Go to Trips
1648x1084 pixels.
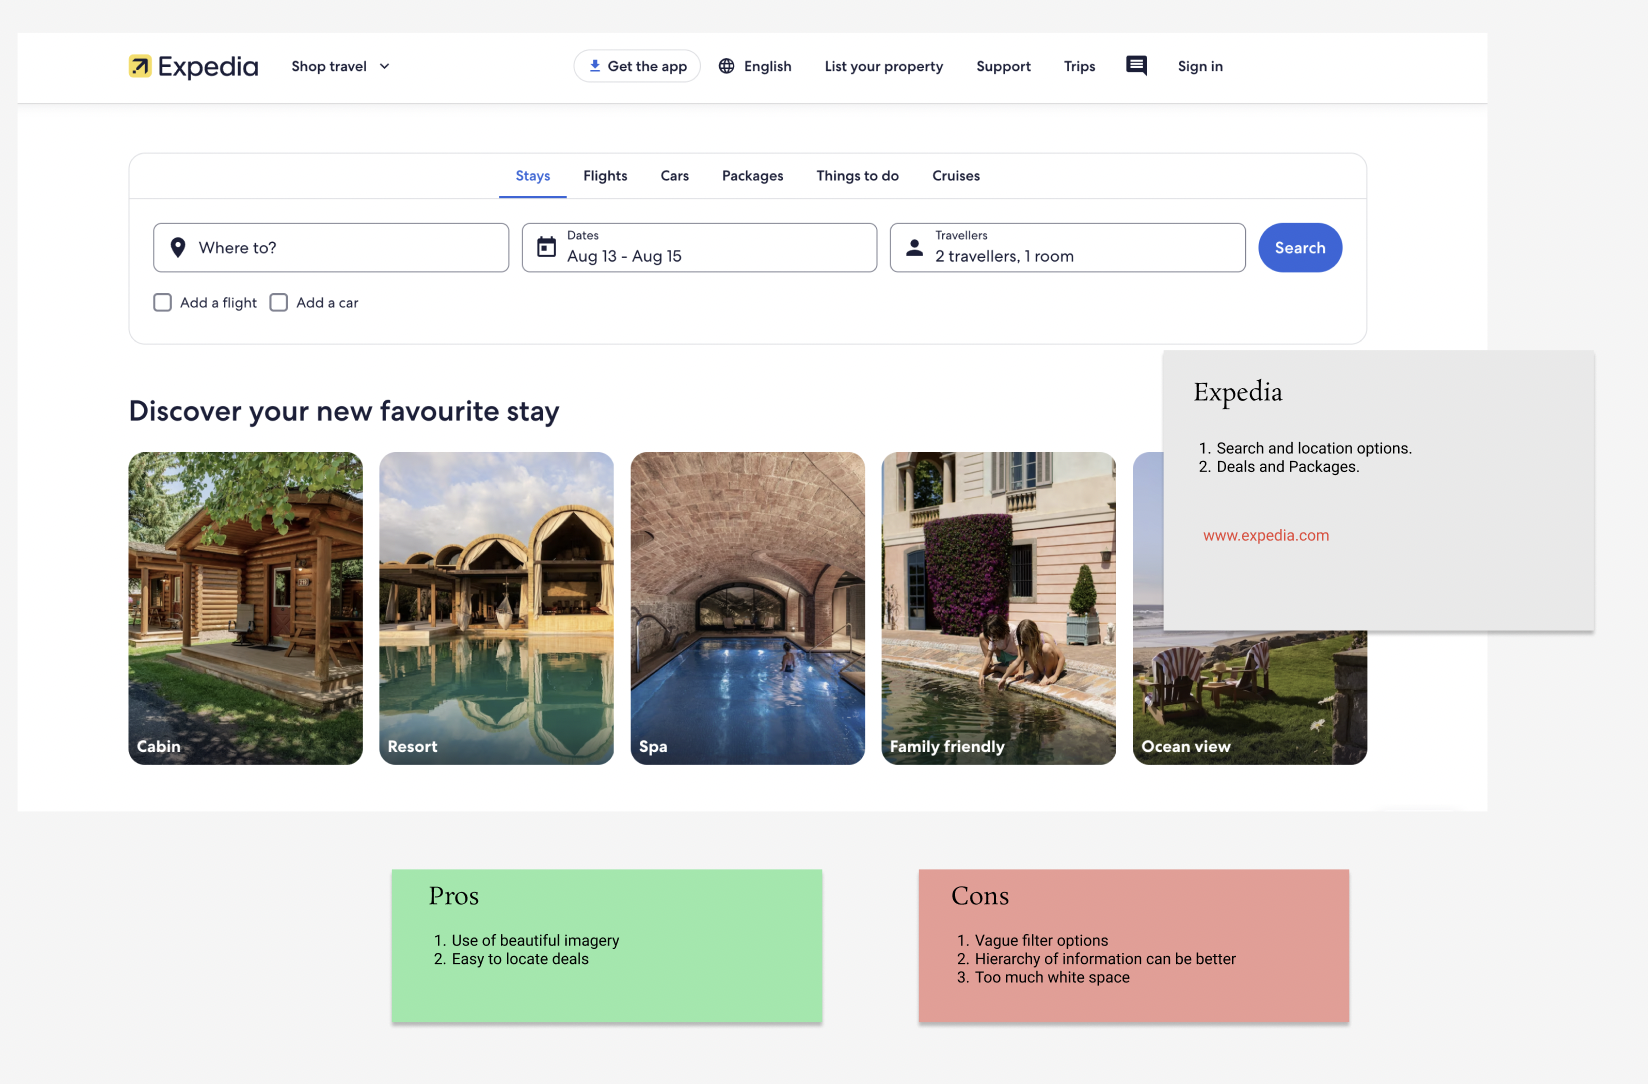[1080, 66]
